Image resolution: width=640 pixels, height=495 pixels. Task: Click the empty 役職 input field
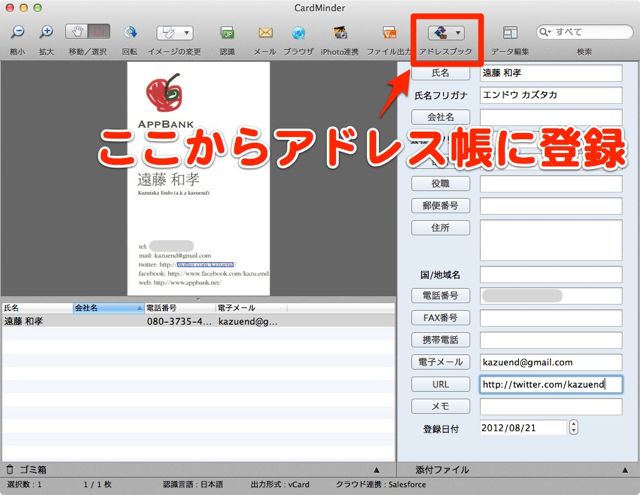(551, 184)
